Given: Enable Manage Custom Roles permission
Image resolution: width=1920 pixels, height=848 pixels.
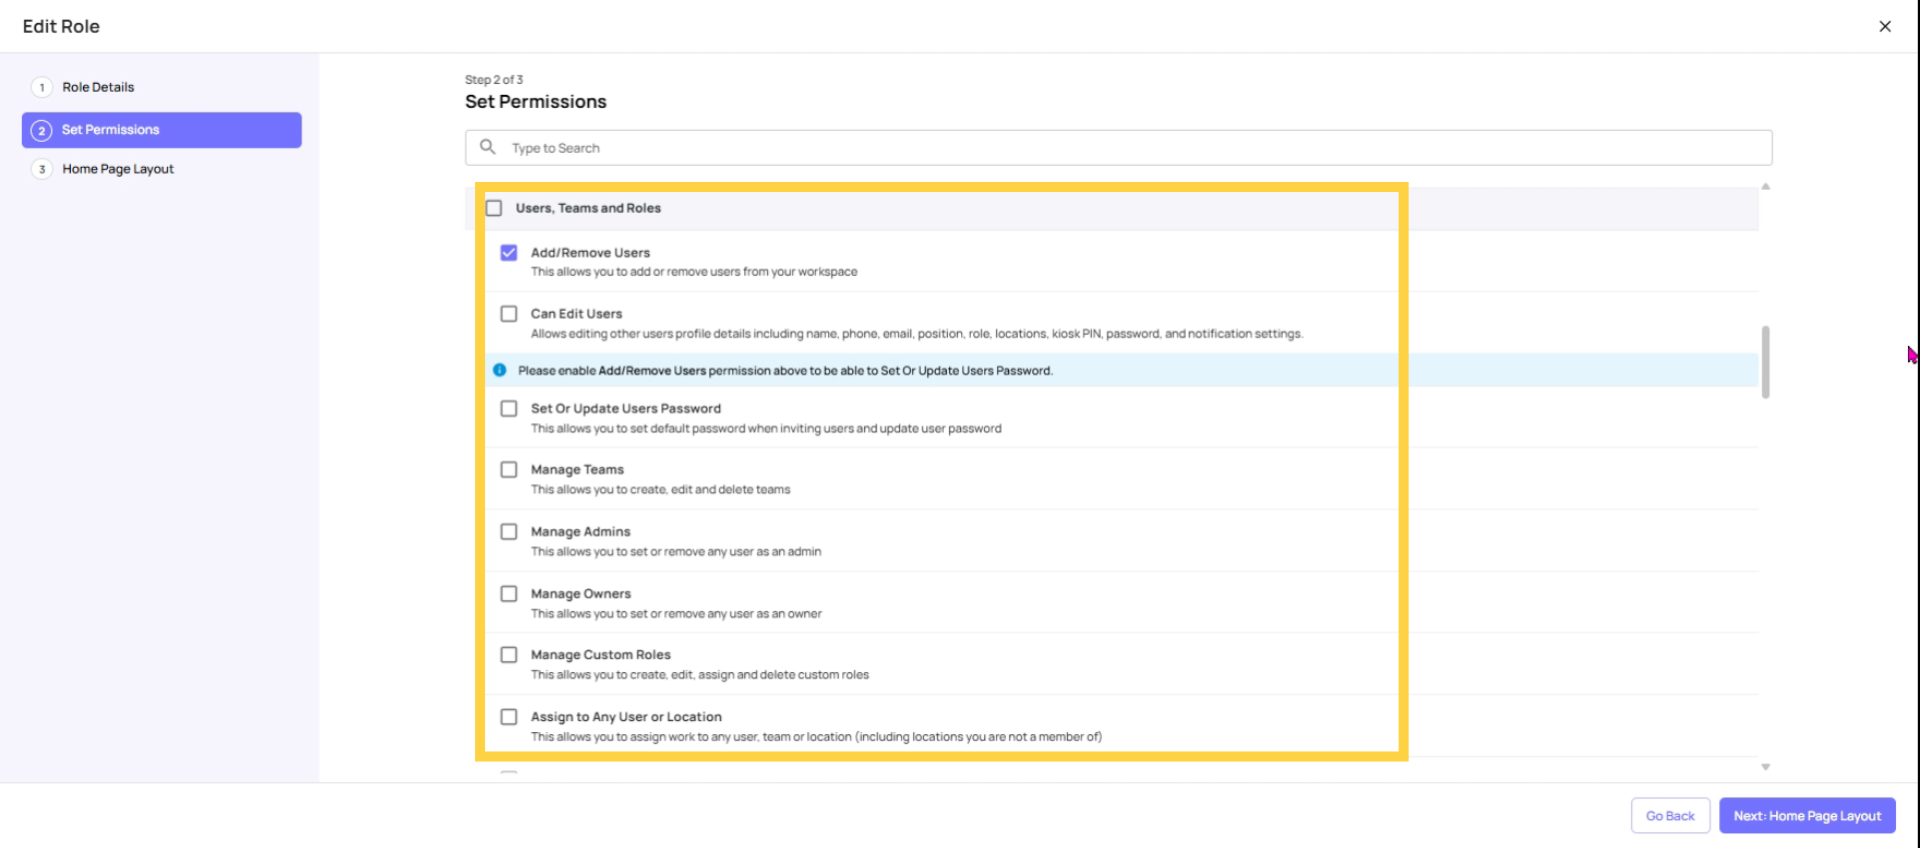Looking at the screenshot, I should point(509,655).
